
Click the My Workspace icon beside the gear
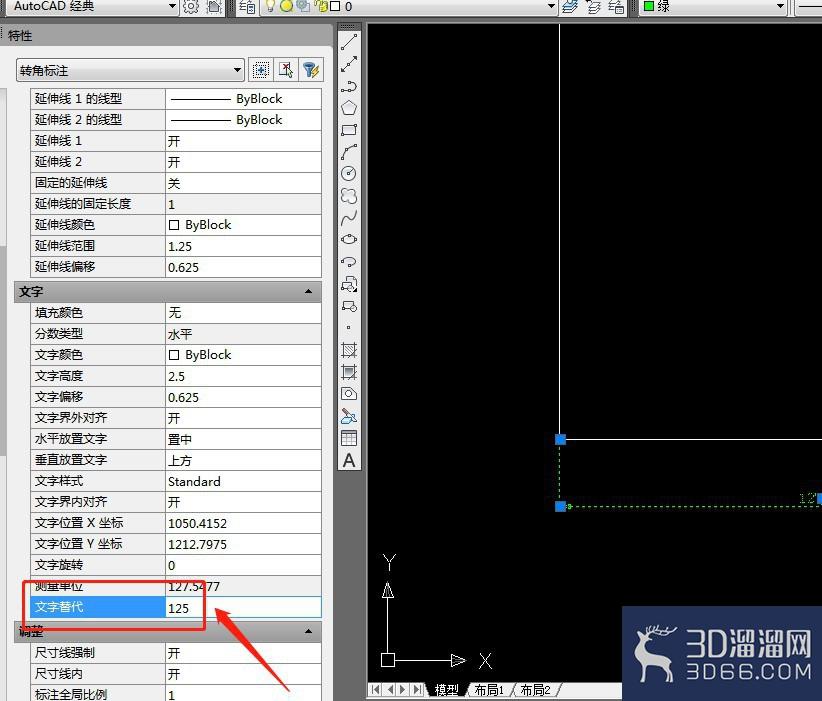tap(213, 6)
